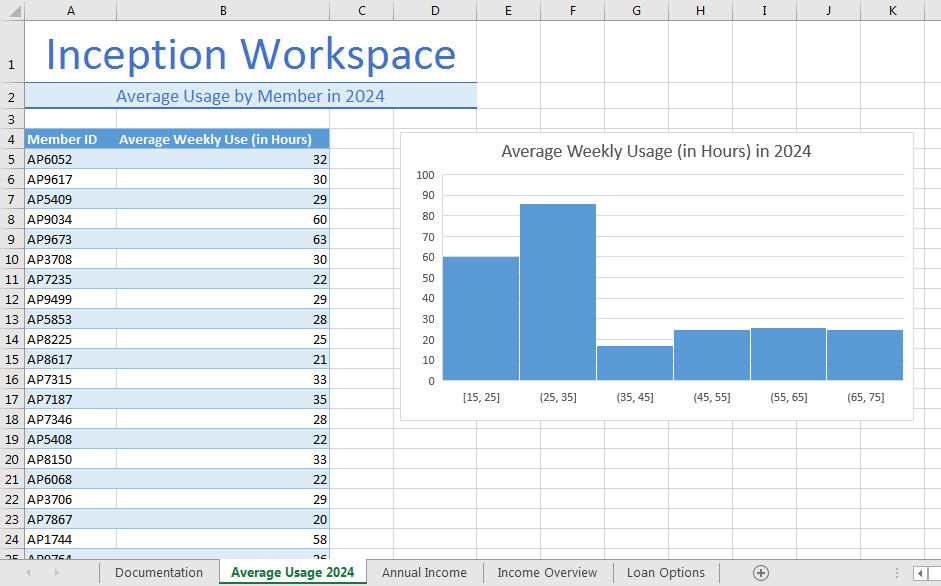The width and height of the screenshot is (941, 586).
Task: Select row 4 by its header
Action: coord(11,139)
